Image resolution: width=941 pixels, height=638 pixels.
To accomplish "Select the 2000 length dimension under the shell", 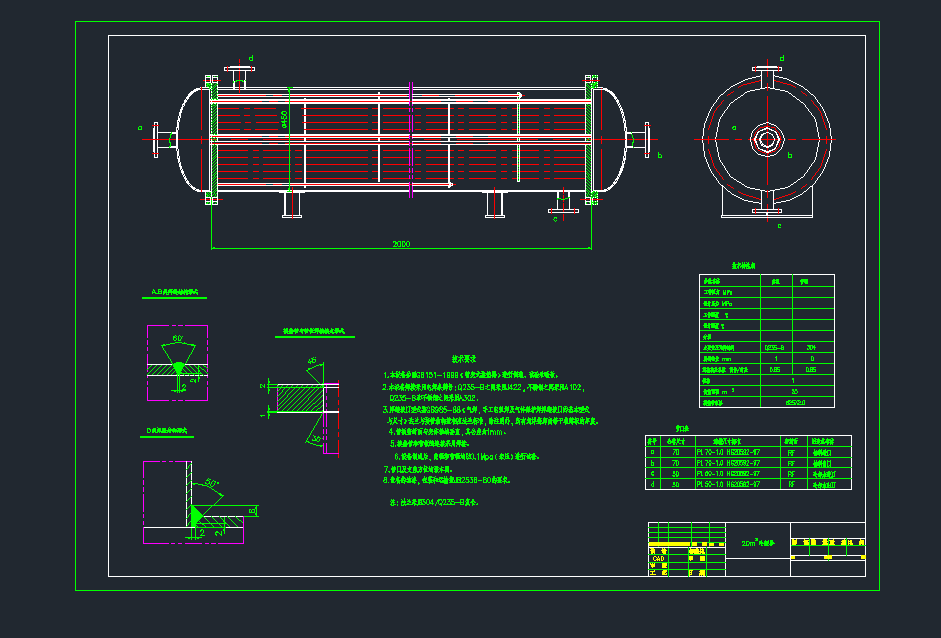I will pyautogui.click(x=400, y=242).
